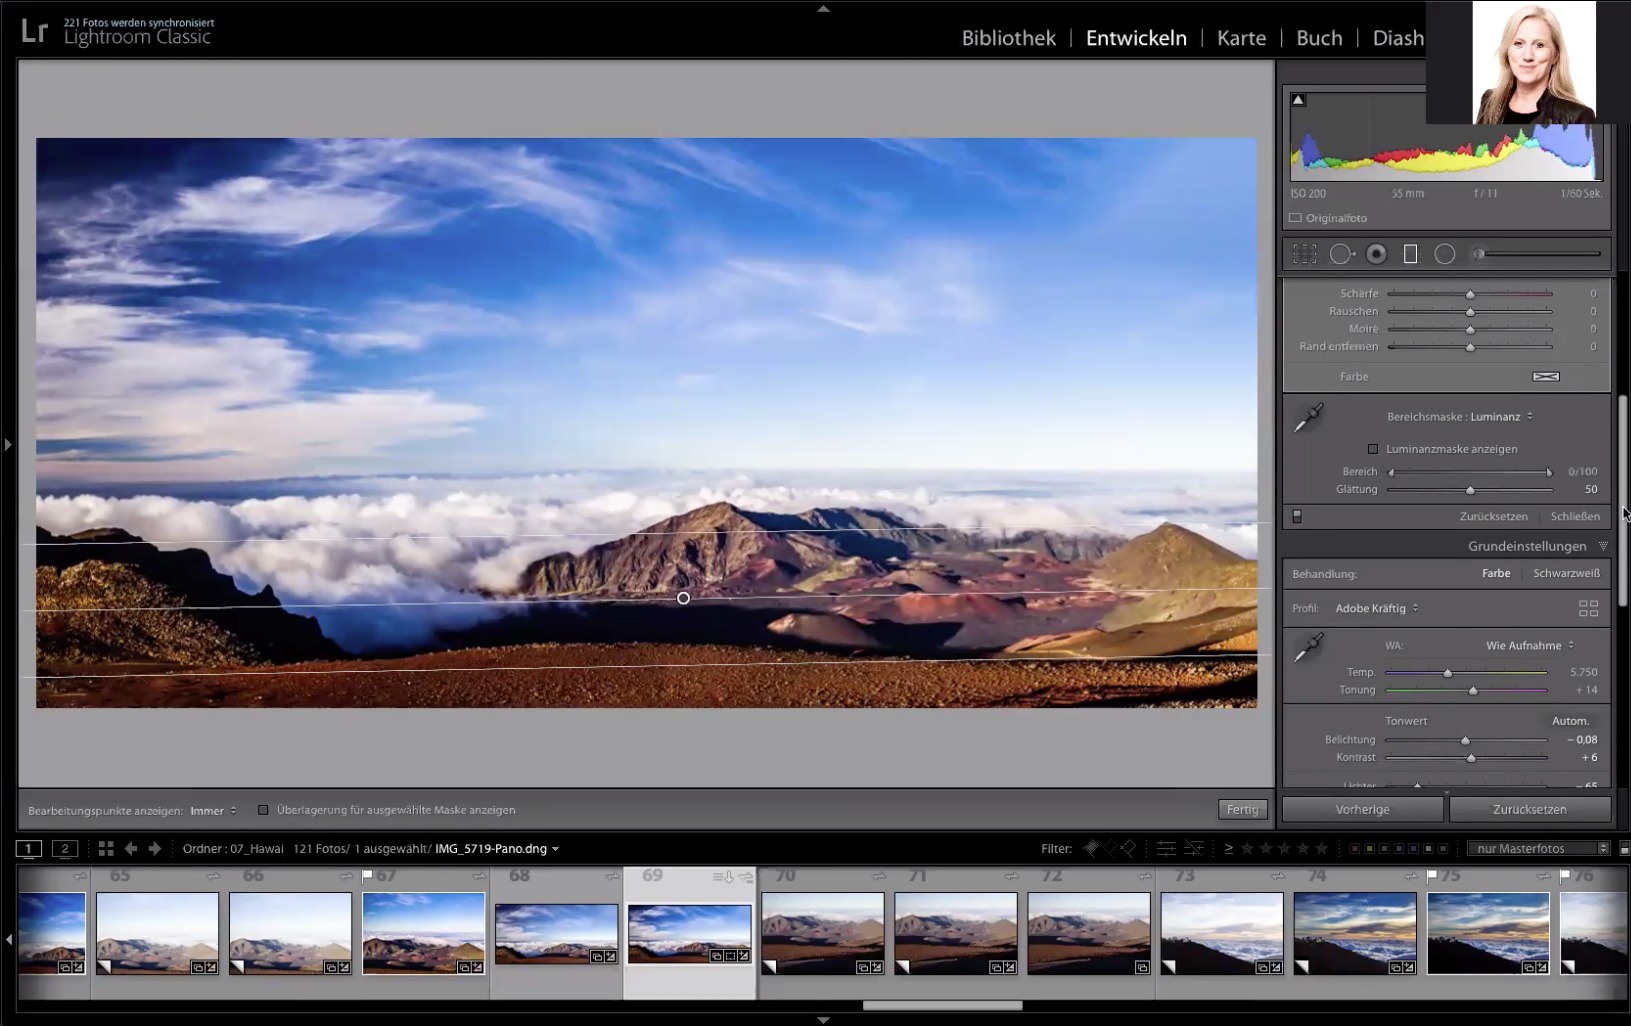Select the Spot Removal tool
Screen dimensions: 1631x1026
coord(1341,254)
